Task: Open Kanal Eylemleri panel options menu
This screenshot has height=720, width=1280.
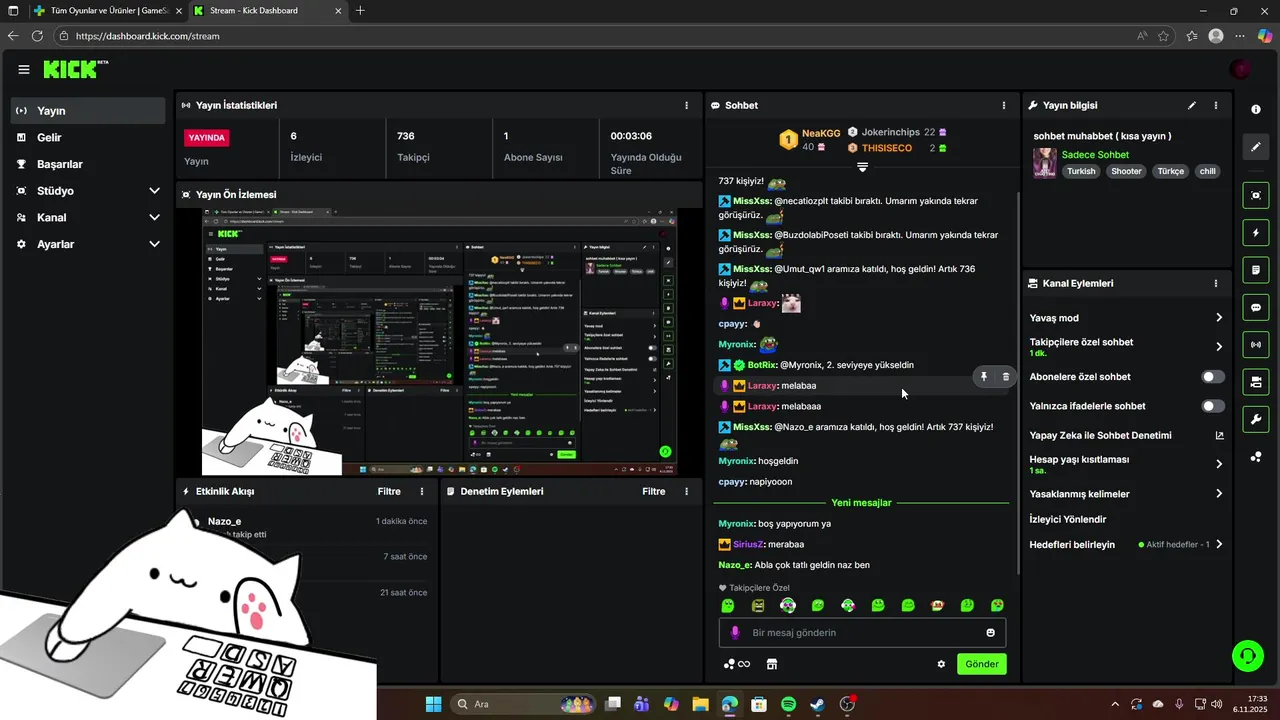Action: pos(1216,283)
